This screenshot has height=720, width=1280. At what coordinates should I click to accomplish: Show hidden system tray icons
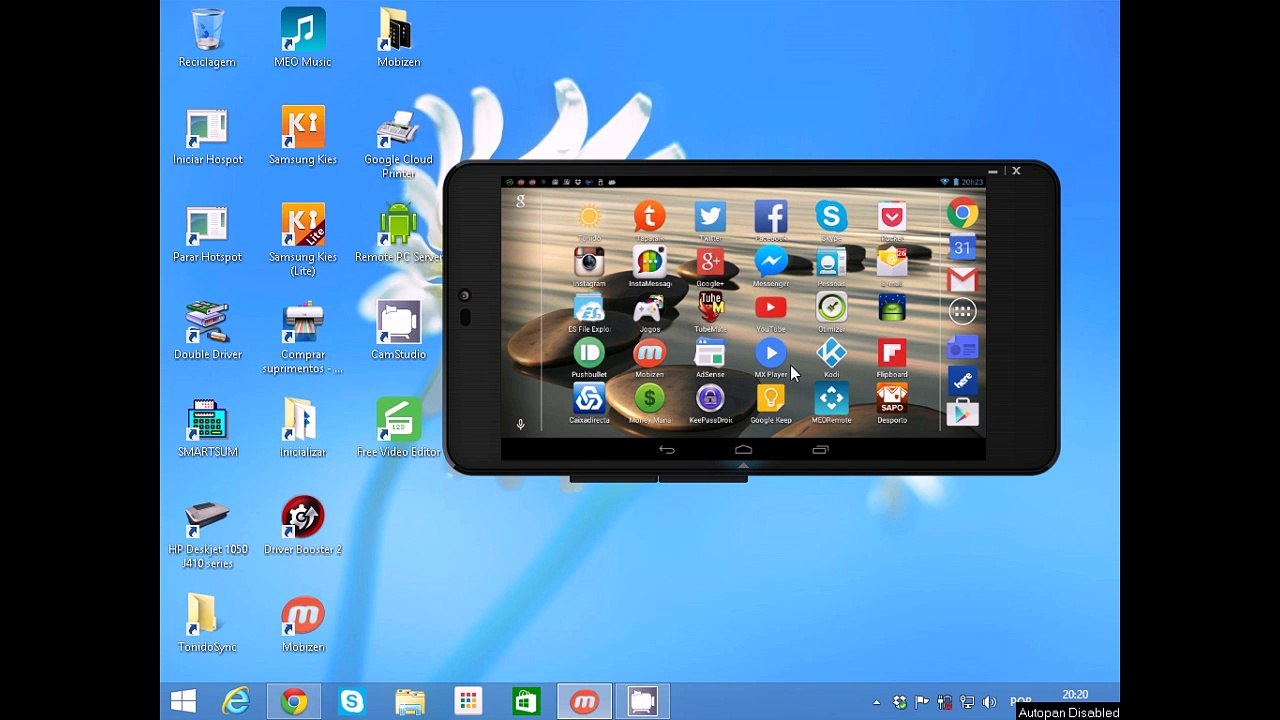click(x=877, y=702)
